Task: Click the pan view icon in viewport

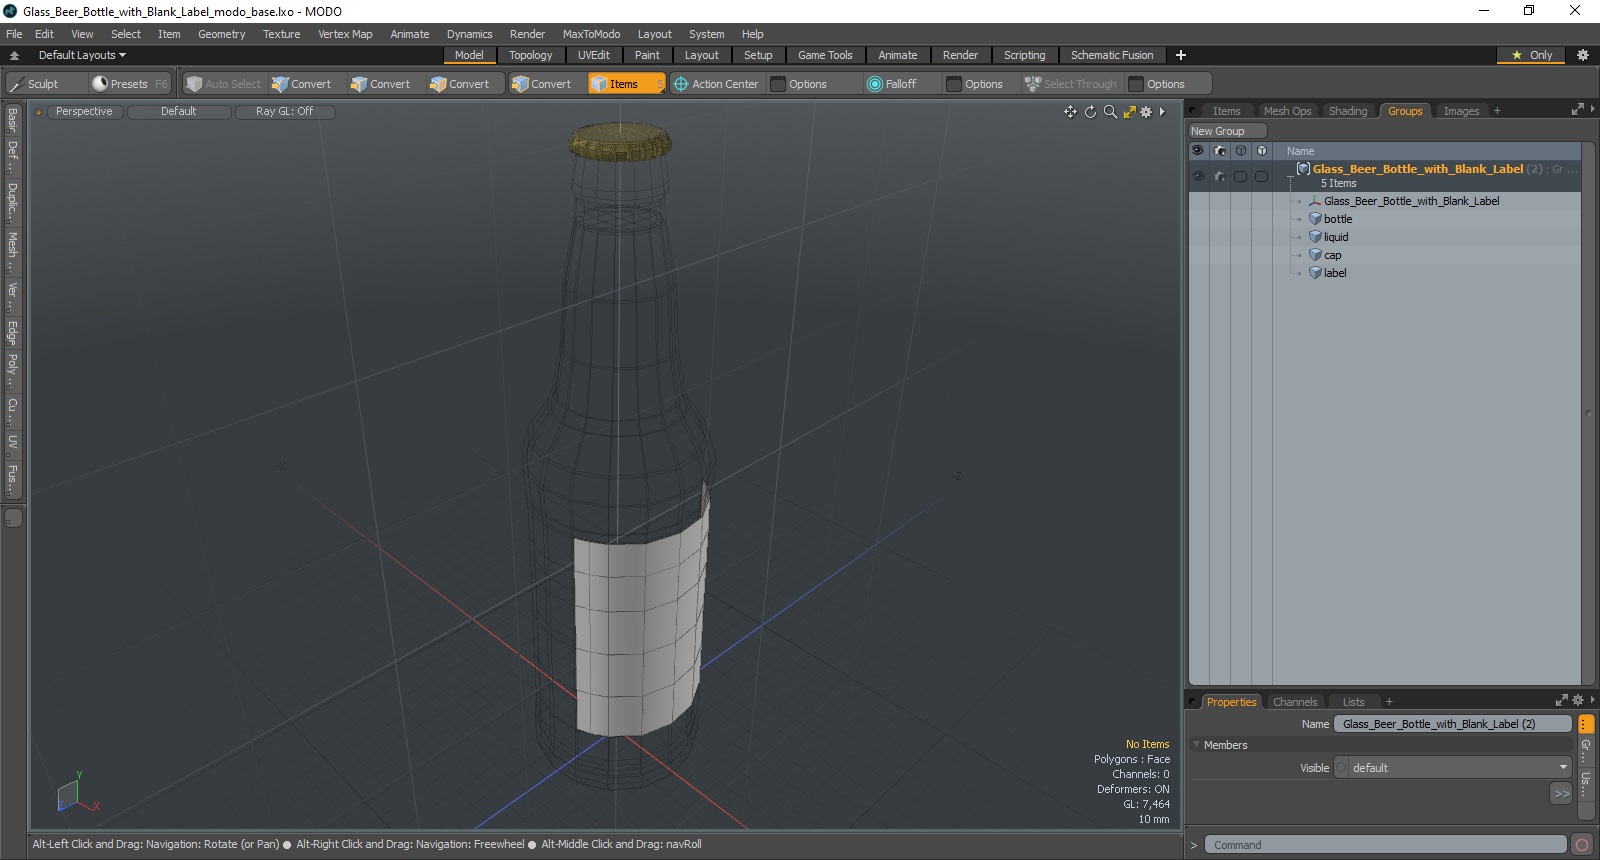Action: (x=1070, y=112)
